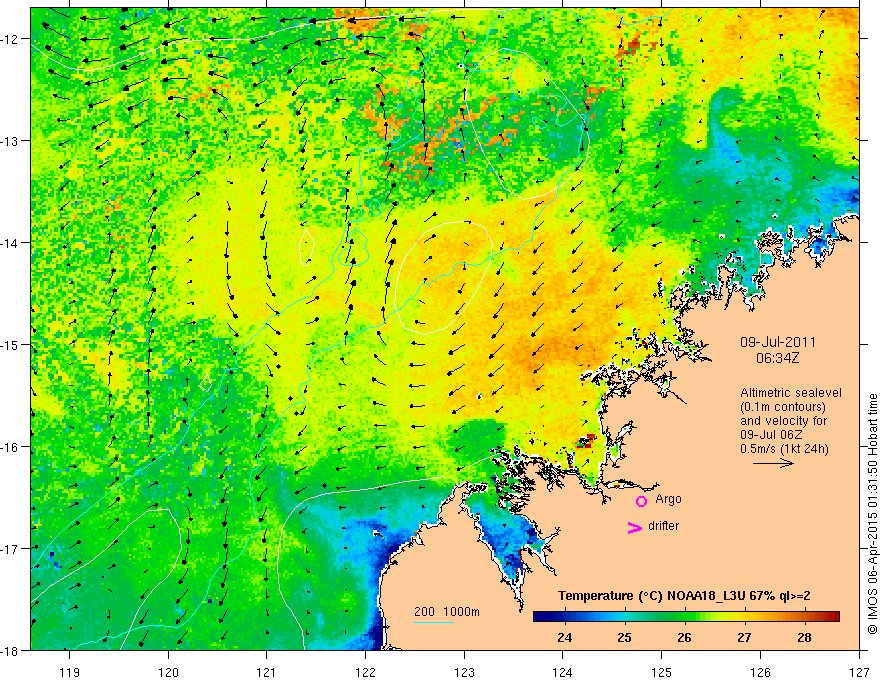Click the time label 06:34Z

click(777, 358)
